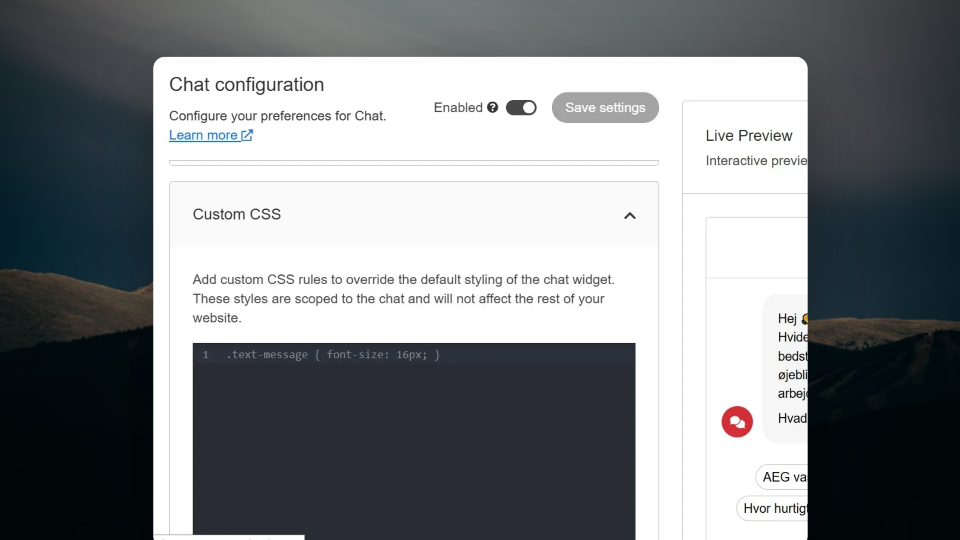
Task: Select the AEG suggestion chip in preview
Action: click(782, 477)
